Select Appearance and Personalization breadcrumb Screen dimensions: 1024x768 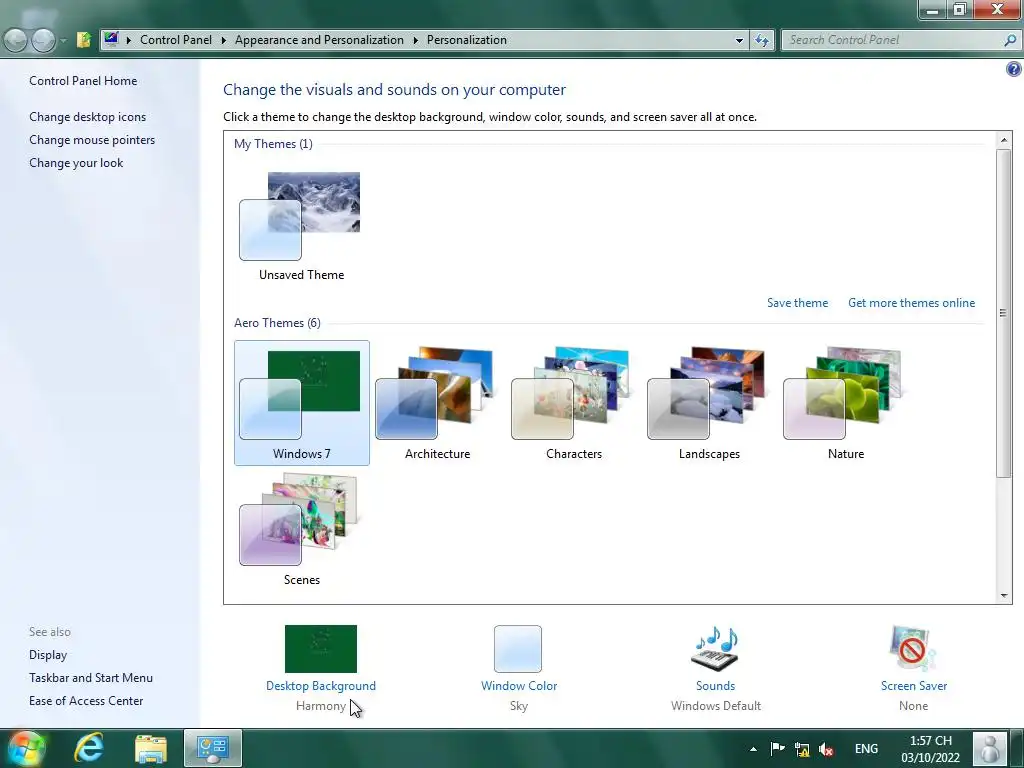coord(319,40)
